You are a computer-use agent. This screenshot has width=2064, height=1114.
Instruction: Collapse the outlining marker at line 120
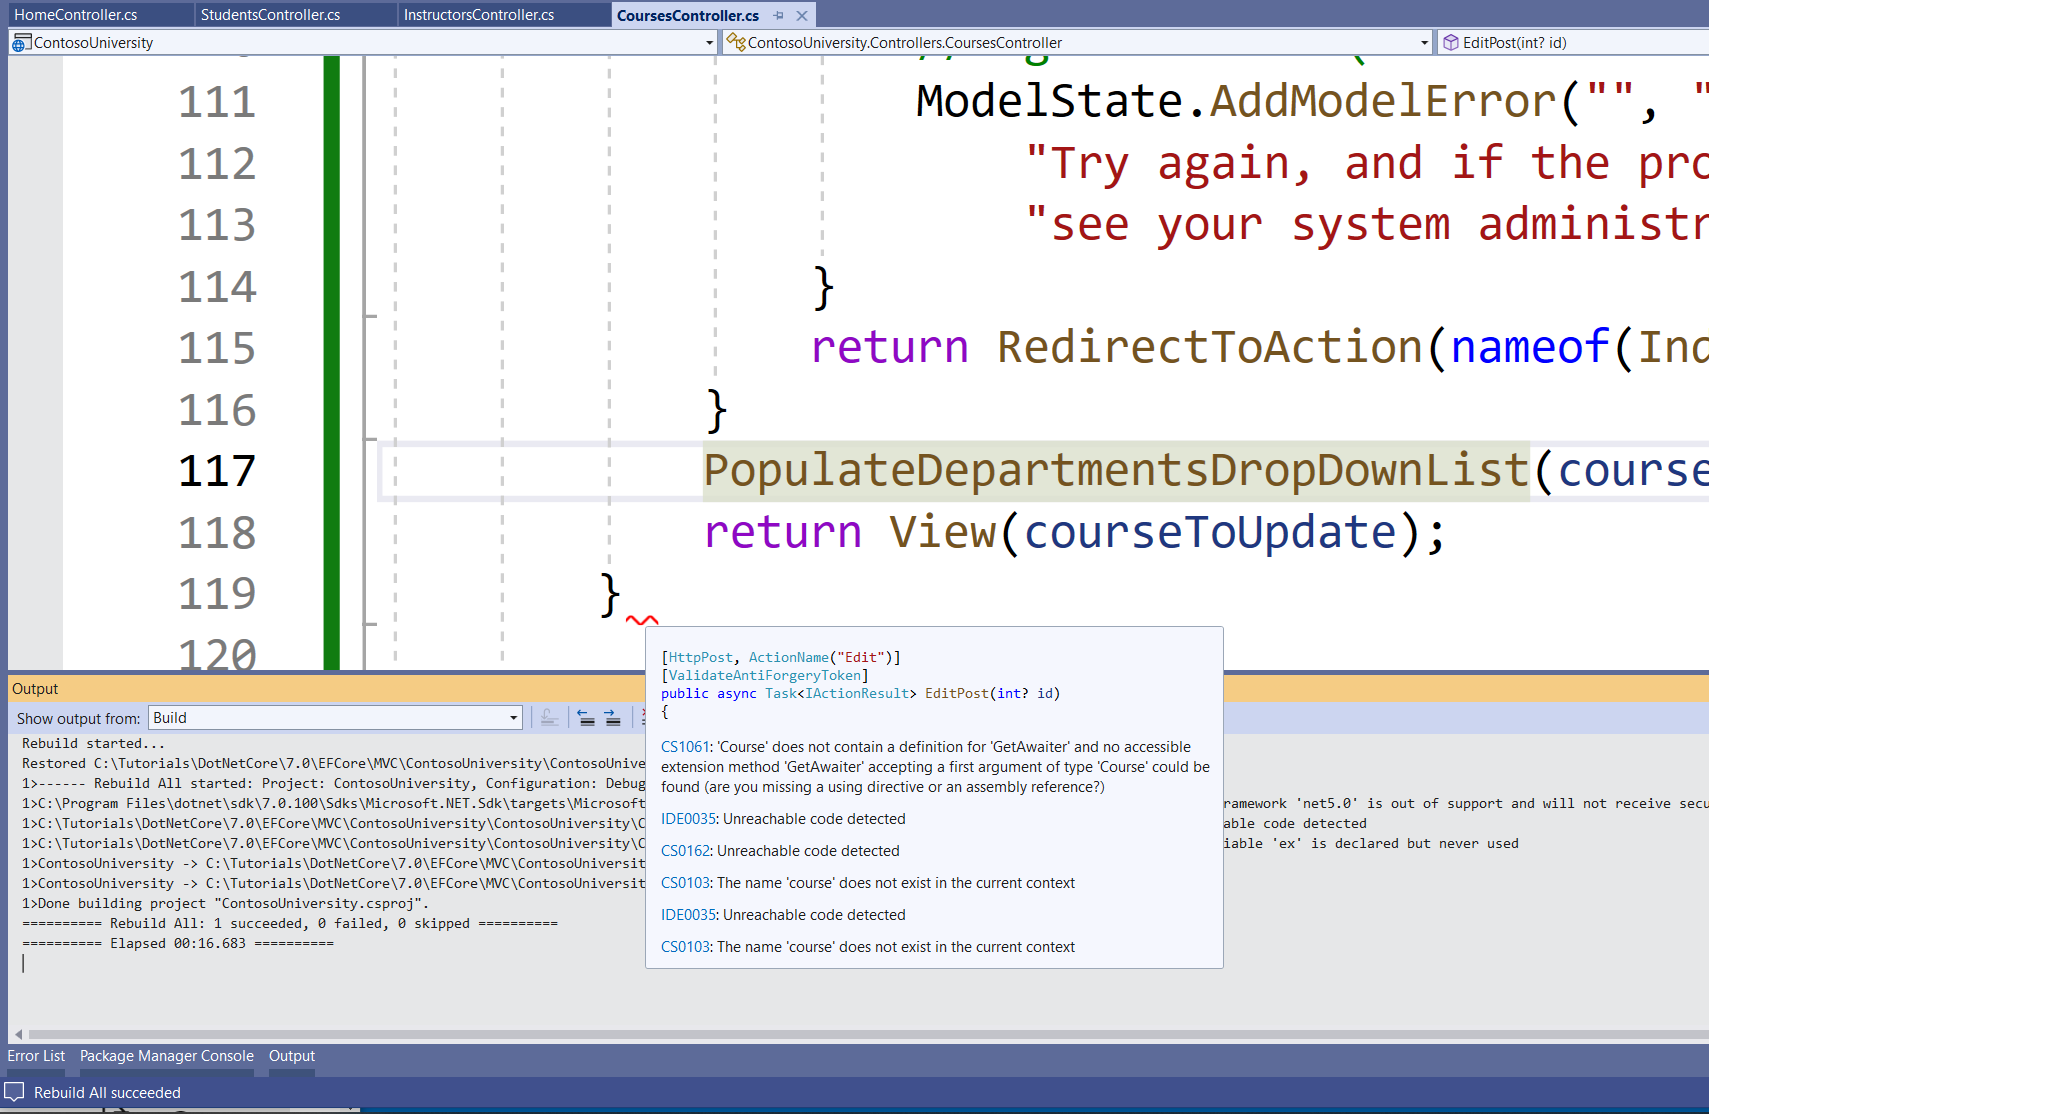click(370, 625)
